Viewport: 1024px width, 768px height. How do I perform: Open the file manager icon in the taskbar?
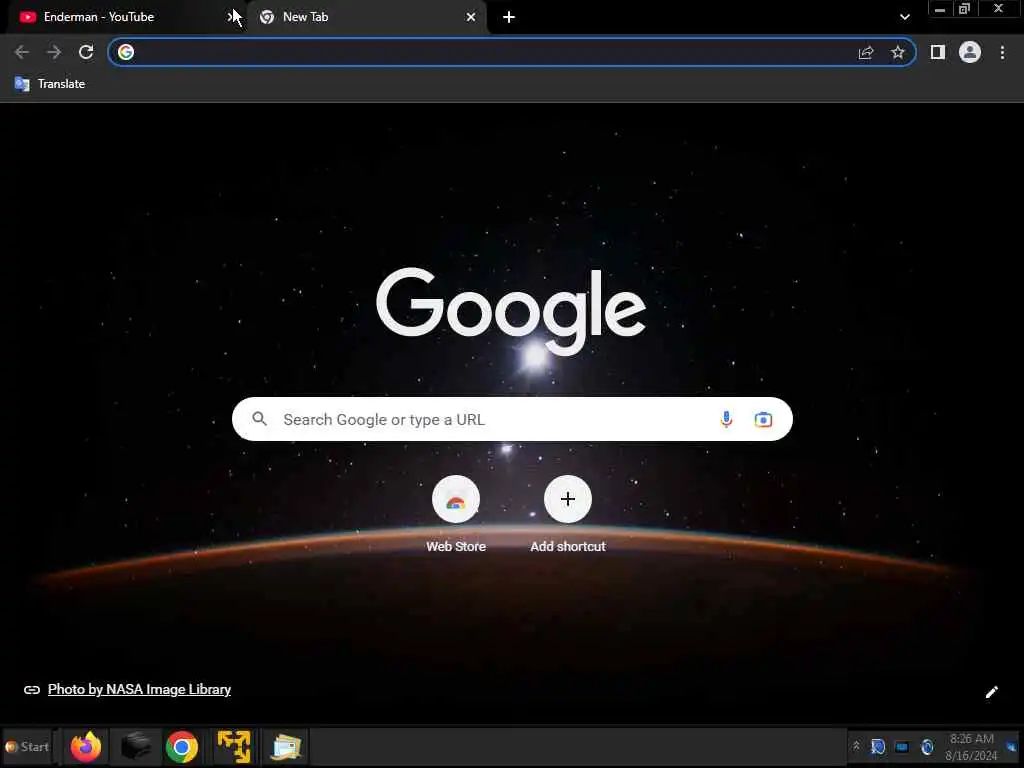click(x=286, y=746)
